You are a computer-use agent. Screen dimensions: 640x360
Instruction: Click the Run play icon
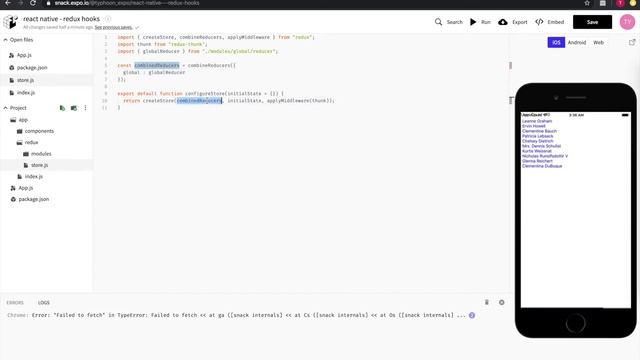click(473, 22)
